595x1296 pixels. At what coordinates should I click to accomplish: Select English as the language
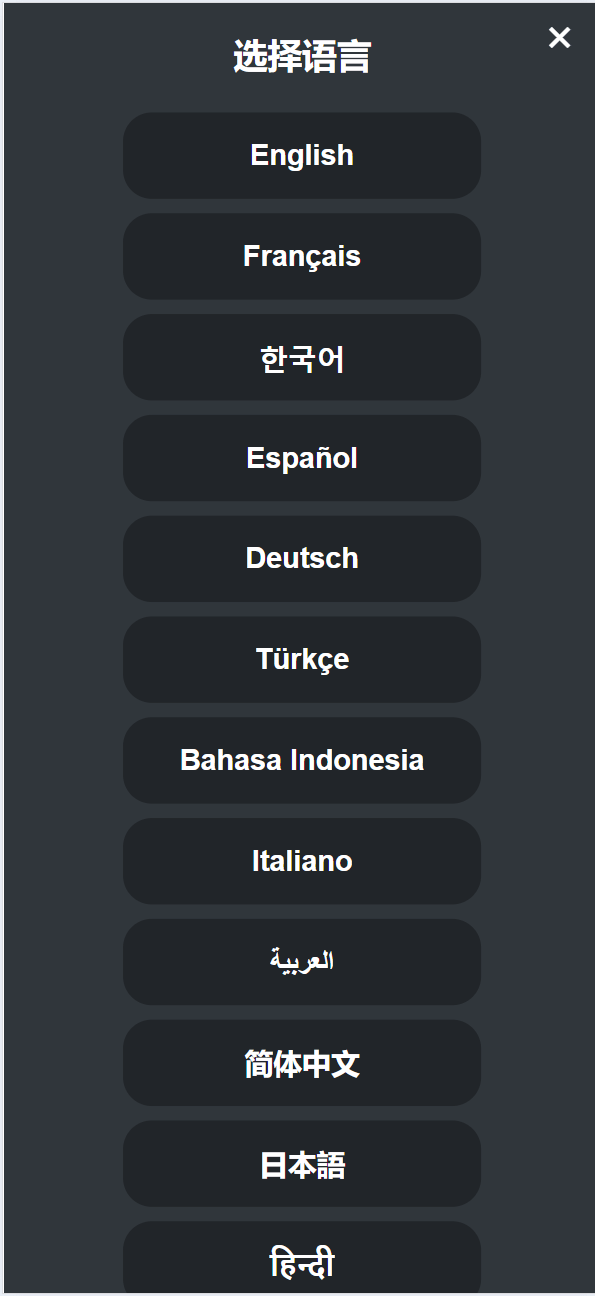(302, 155)
